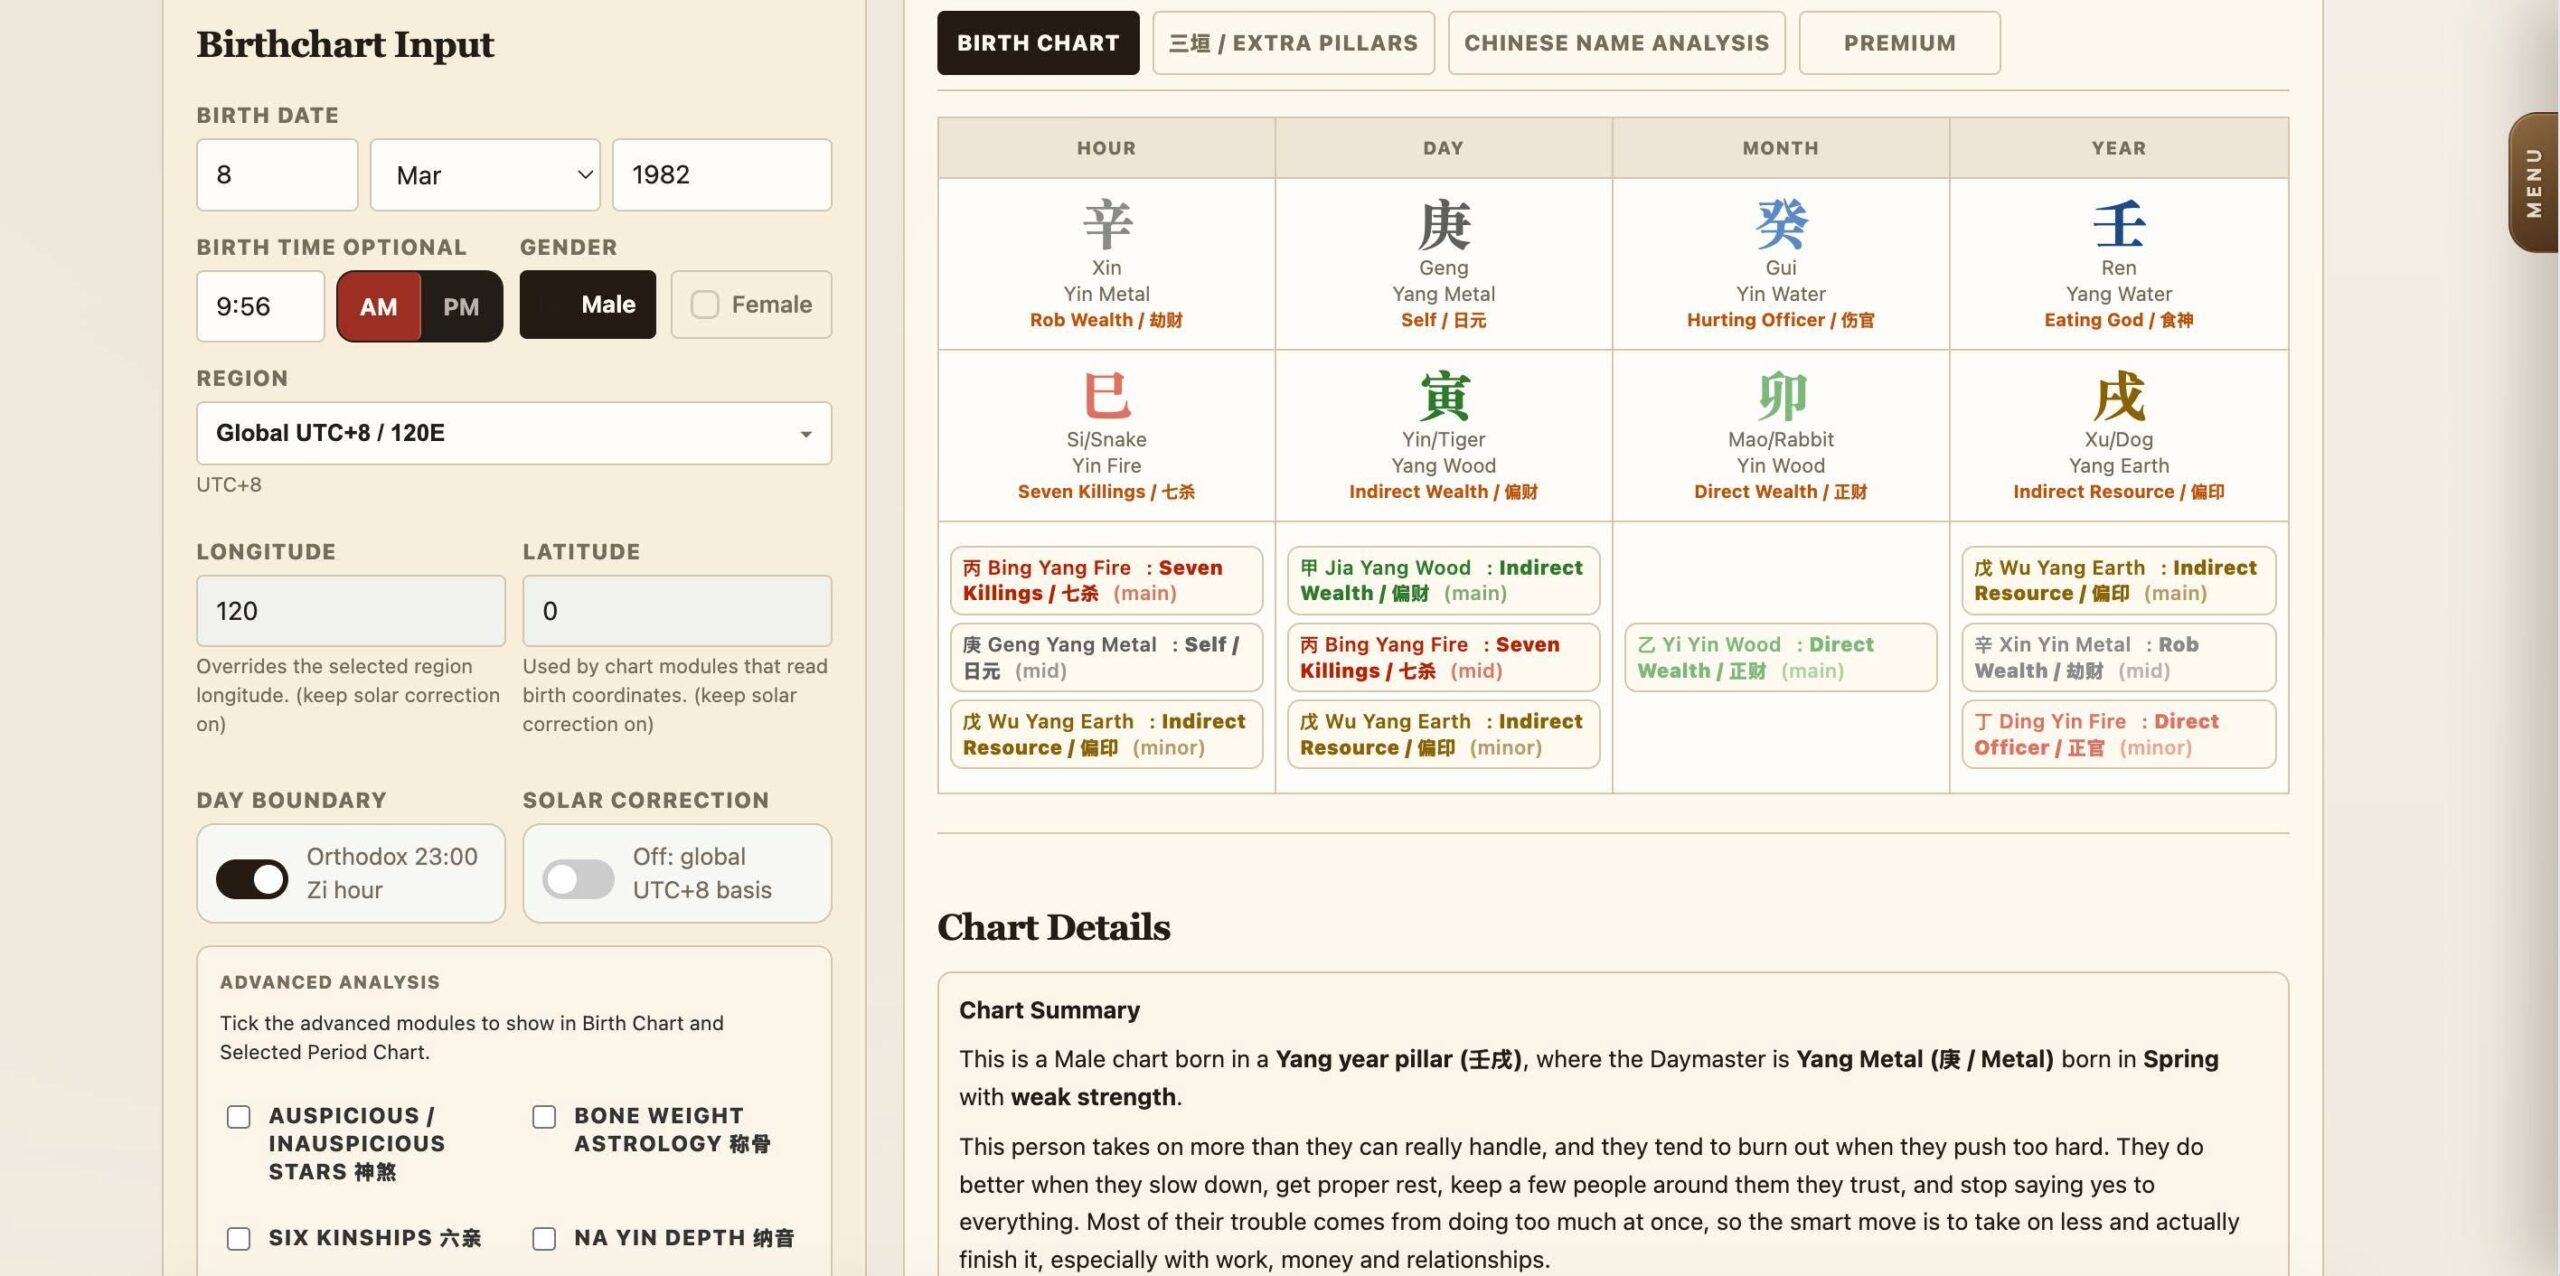2560x1276 pixels.
Task: Click the MONTH column header
Action: (1780, 148)
